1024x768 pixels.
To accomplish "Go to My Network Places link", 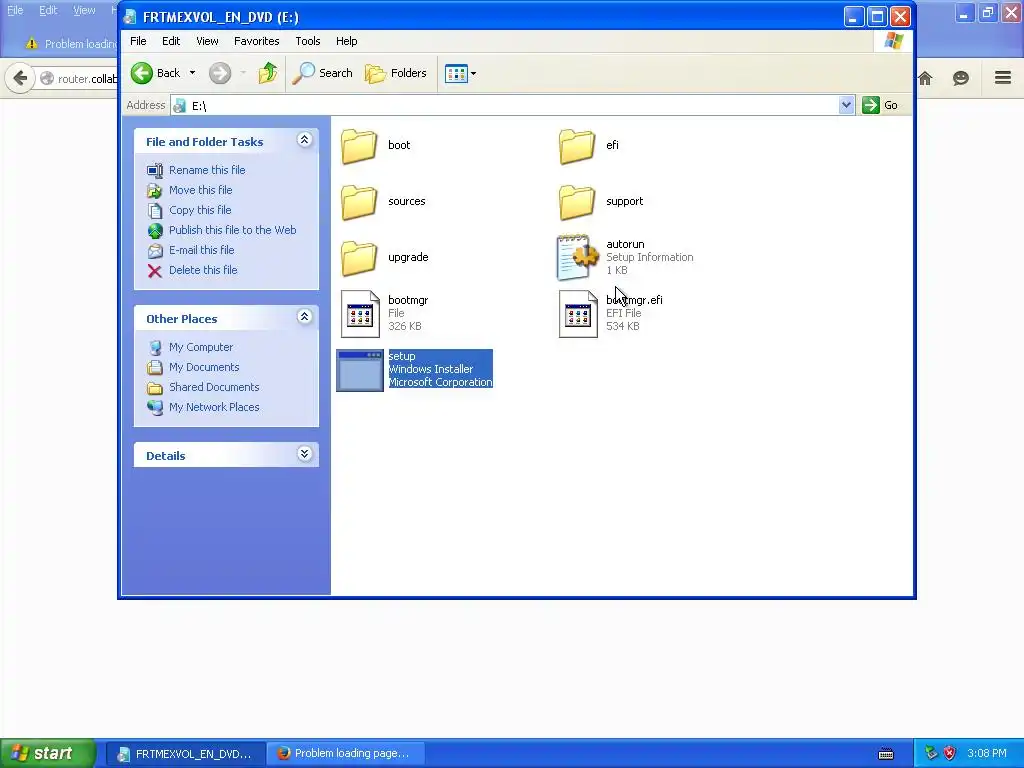I will coord(214,407).
